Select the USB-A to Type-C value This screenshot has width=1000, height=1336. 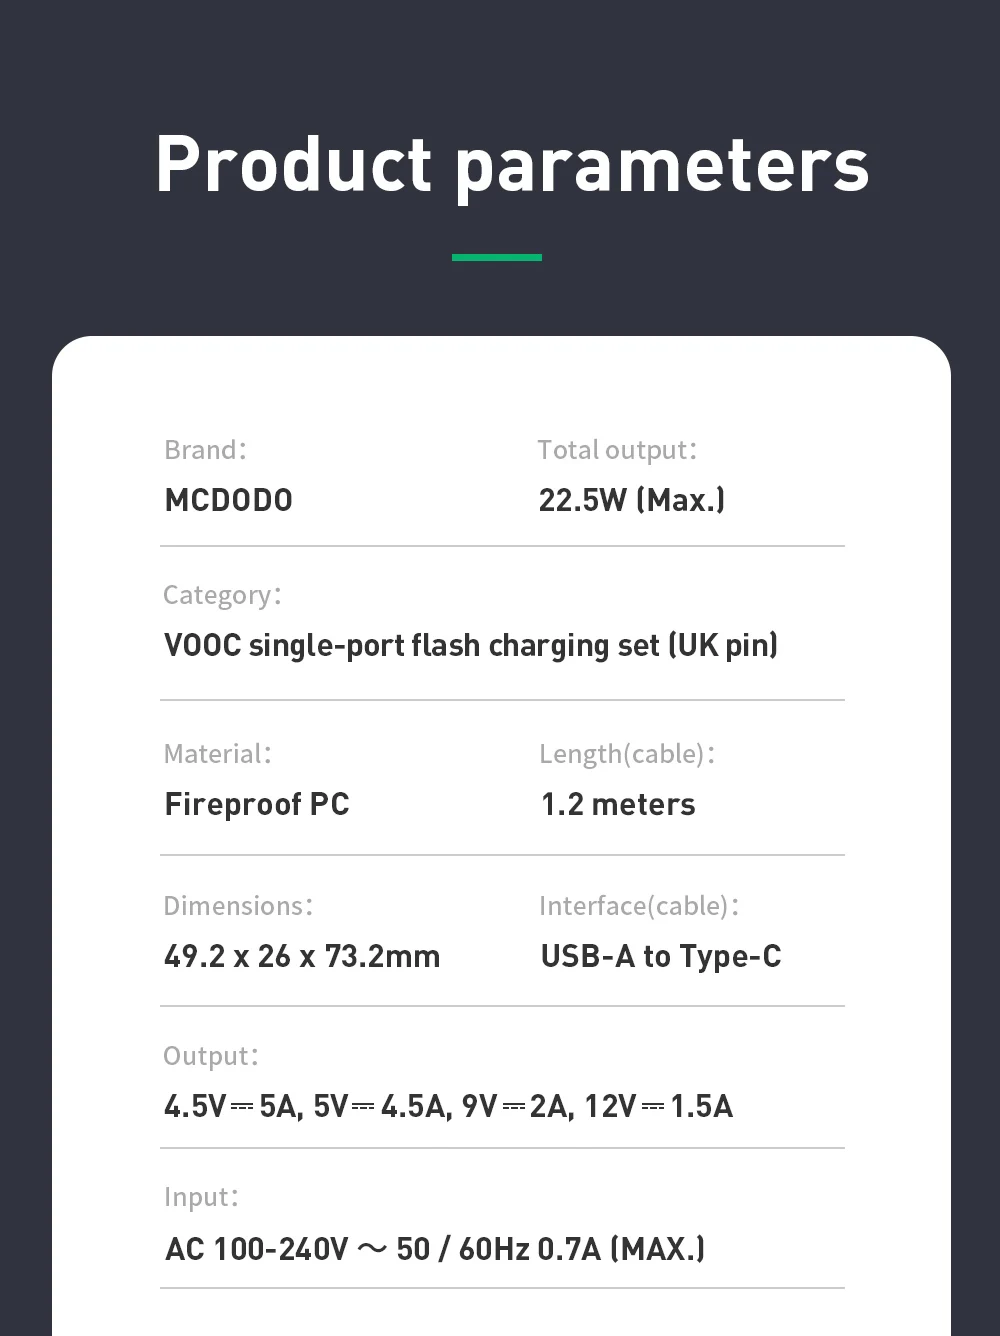click(660, 956)
